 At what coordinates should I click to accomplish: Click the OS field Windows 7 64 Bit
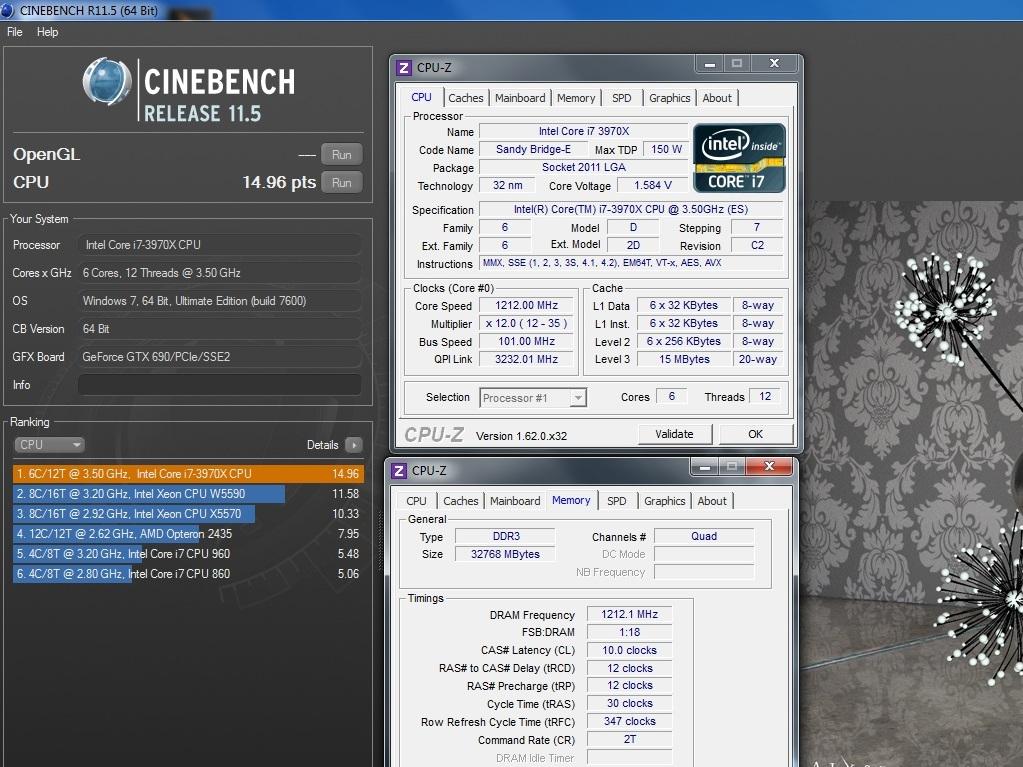220,301
